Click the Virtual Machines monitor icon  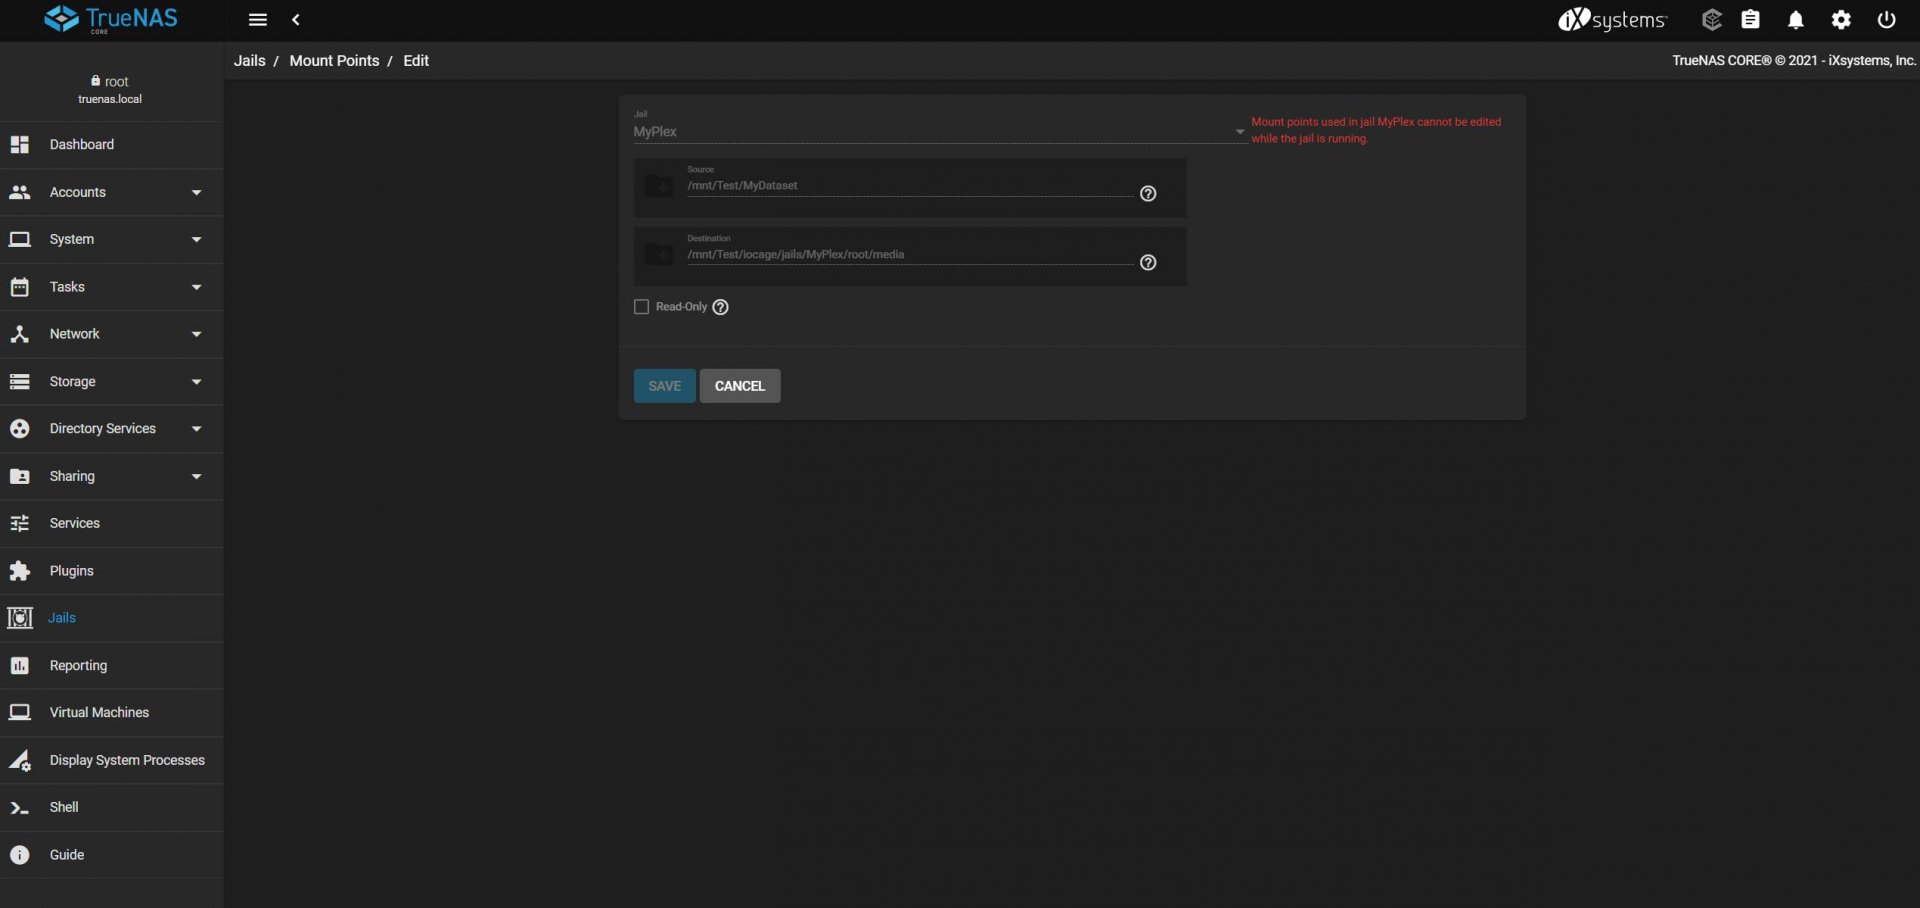point(20,713)
